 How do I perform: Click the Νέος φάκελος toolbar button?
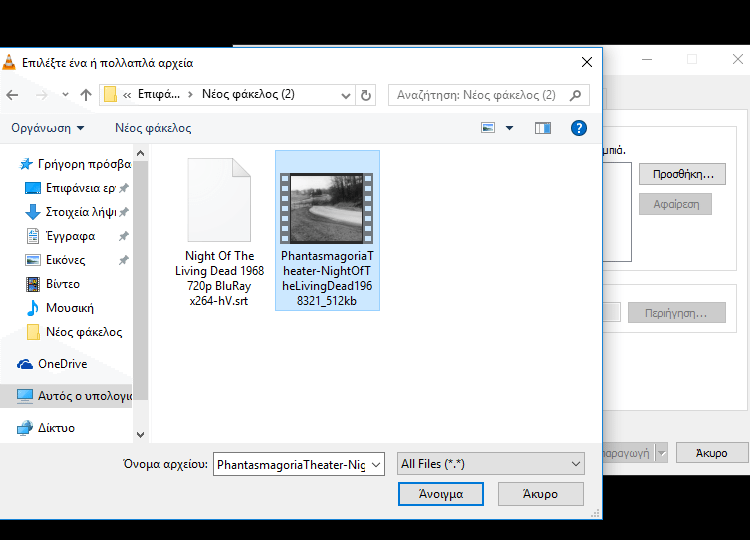point(153,128)
